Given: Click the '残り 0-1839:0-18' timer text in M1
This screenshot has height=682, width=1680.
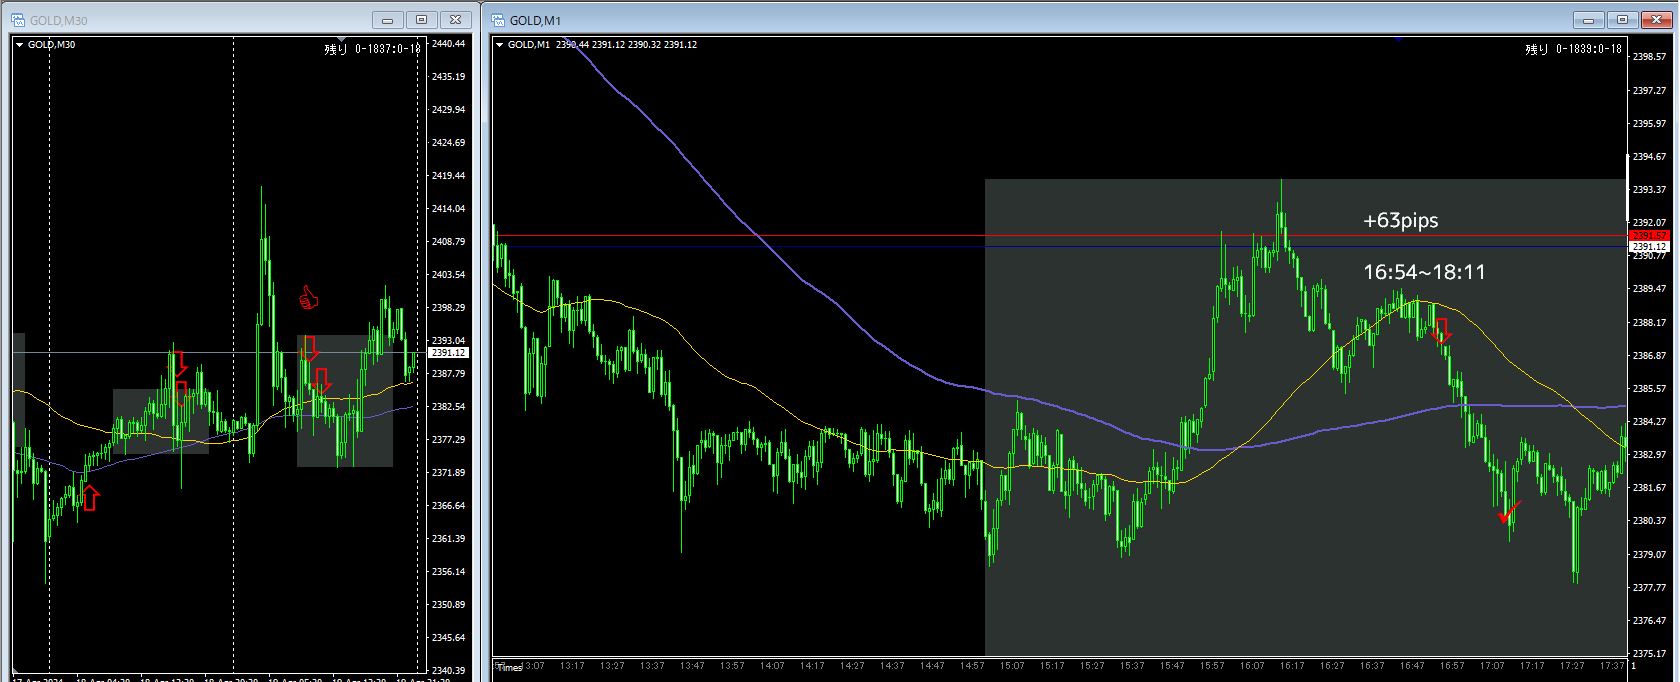Looking at the screenshot, I should [1573, 48].
